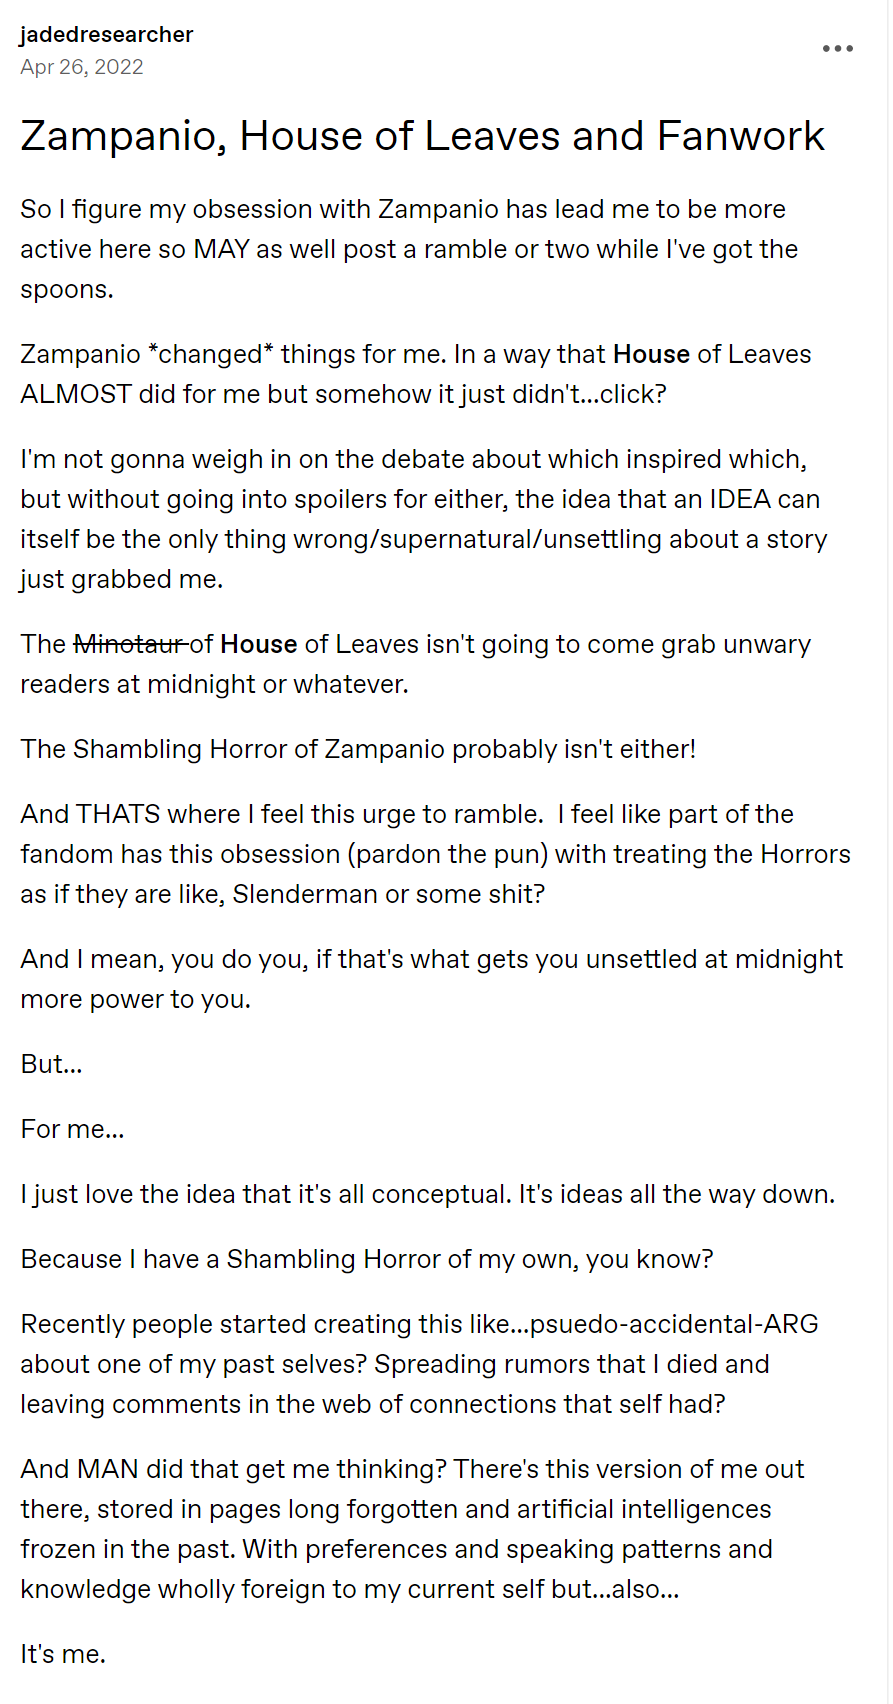This screenshot has width=893, height=1704.
Task: Click the phrase "psuedo-accidental-ARG"
Action: pos(674,1324)
